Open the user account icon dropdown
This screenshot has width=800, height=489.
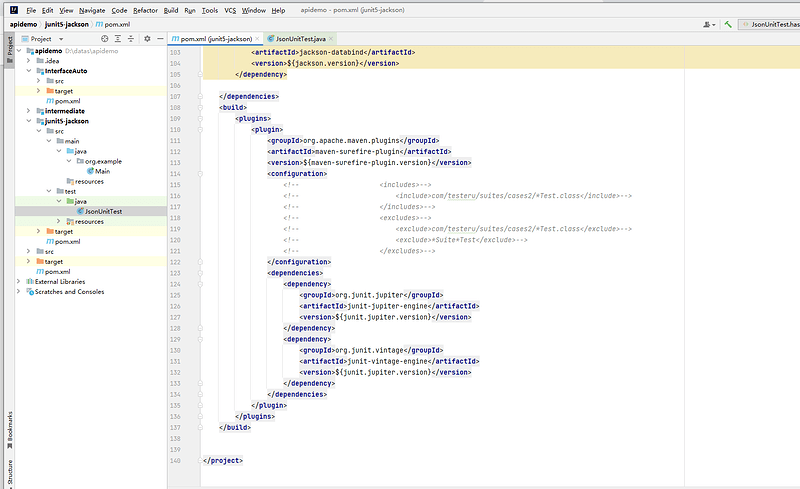point(709,24)
